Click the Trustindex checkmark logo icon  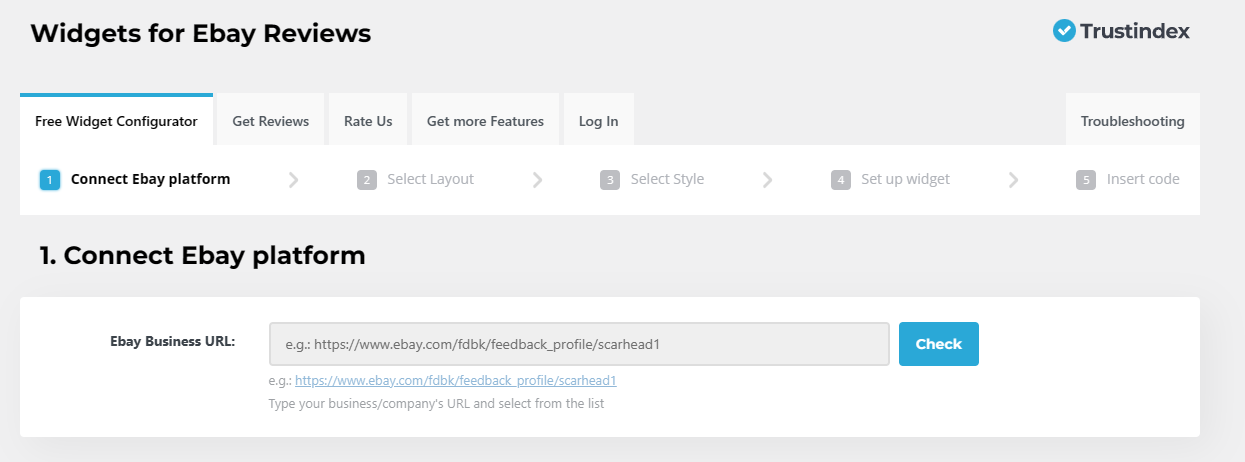point(1064,31)
